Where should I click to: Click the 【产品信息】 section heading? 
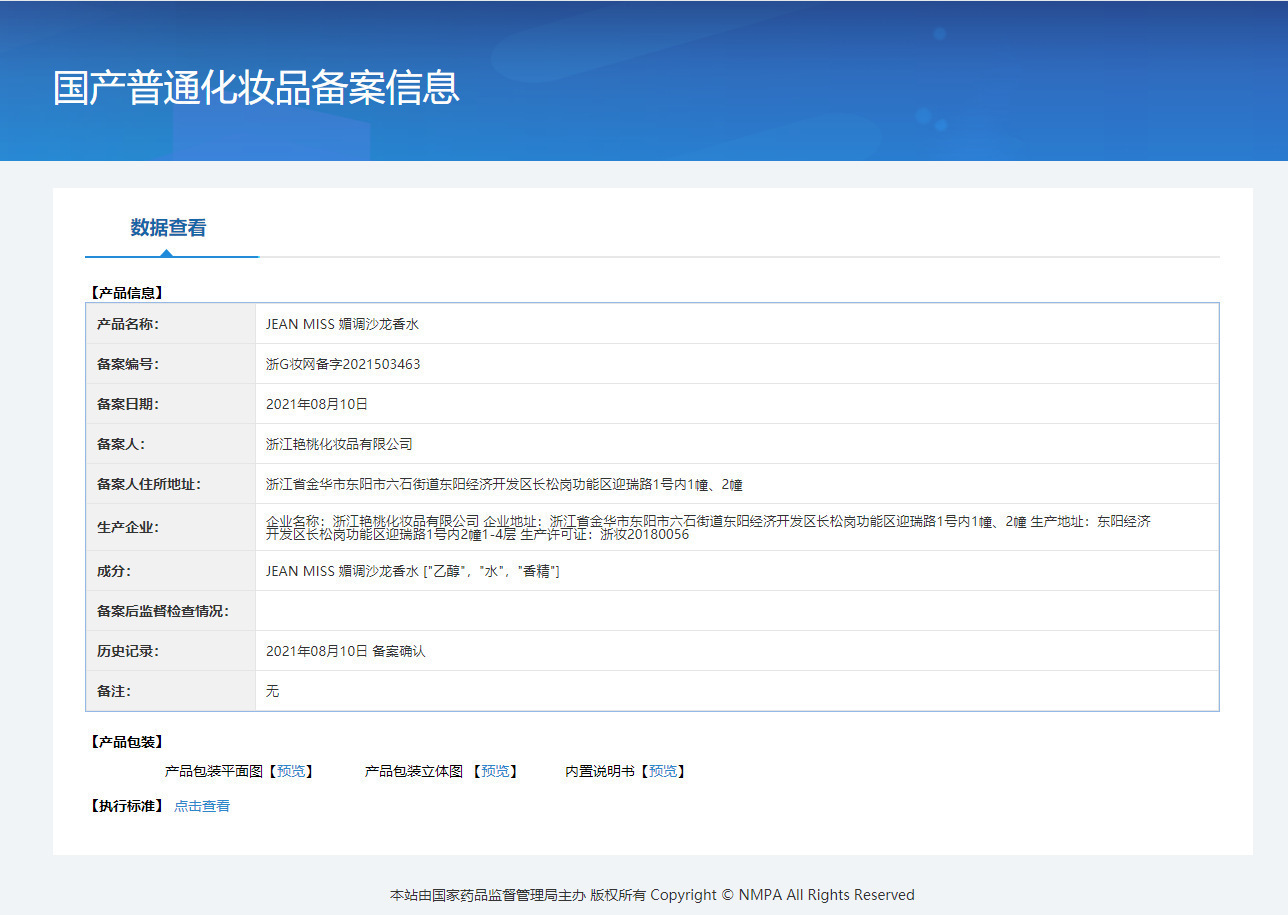125,293
